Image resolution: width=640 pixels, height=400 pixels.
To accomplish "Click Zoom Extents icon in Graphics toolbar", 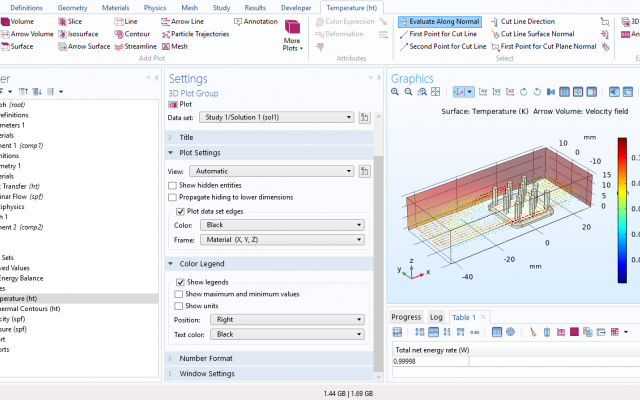I will click(x=436, y=92).
